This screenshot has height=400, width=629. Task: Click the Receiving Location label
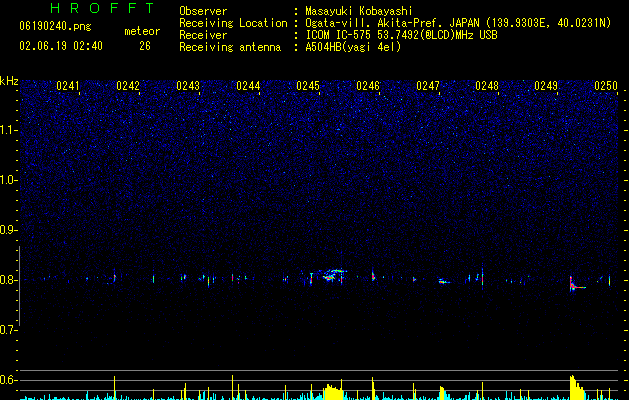pyautogui.click(x=233, y=23)
